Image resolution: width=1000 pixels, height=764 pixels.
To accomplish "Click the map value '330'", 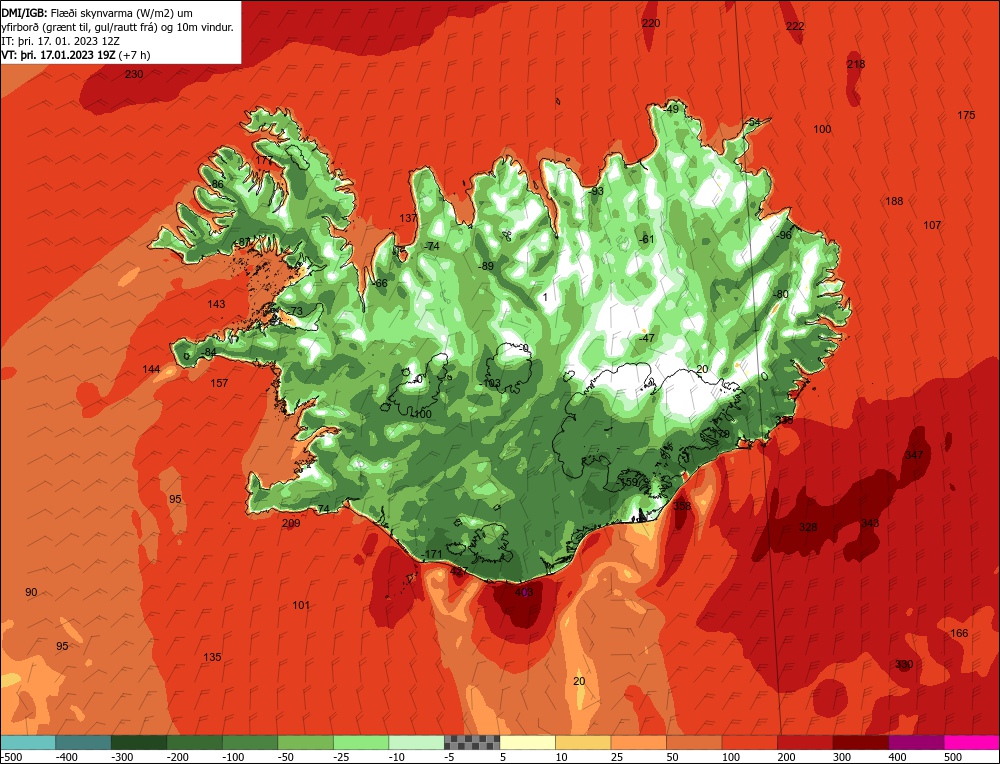I will coord(904,665).
